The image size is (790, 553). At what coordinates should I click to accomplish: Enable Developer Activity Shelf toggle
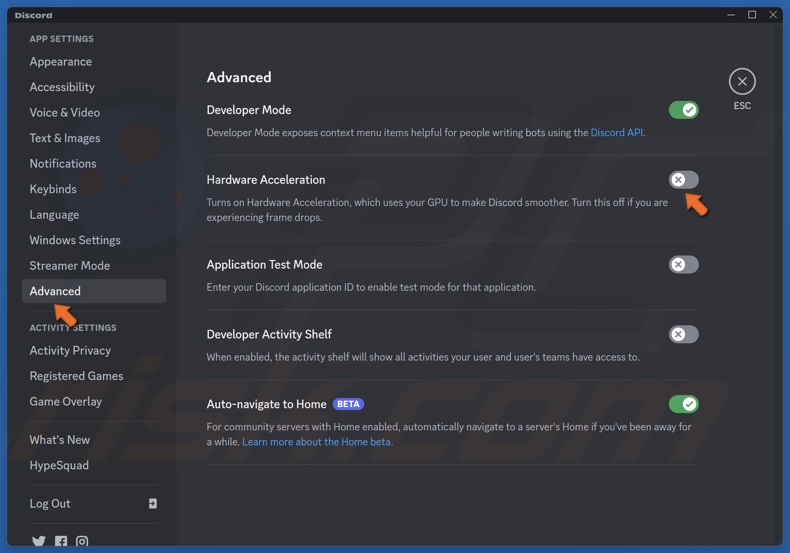(683, 334)
